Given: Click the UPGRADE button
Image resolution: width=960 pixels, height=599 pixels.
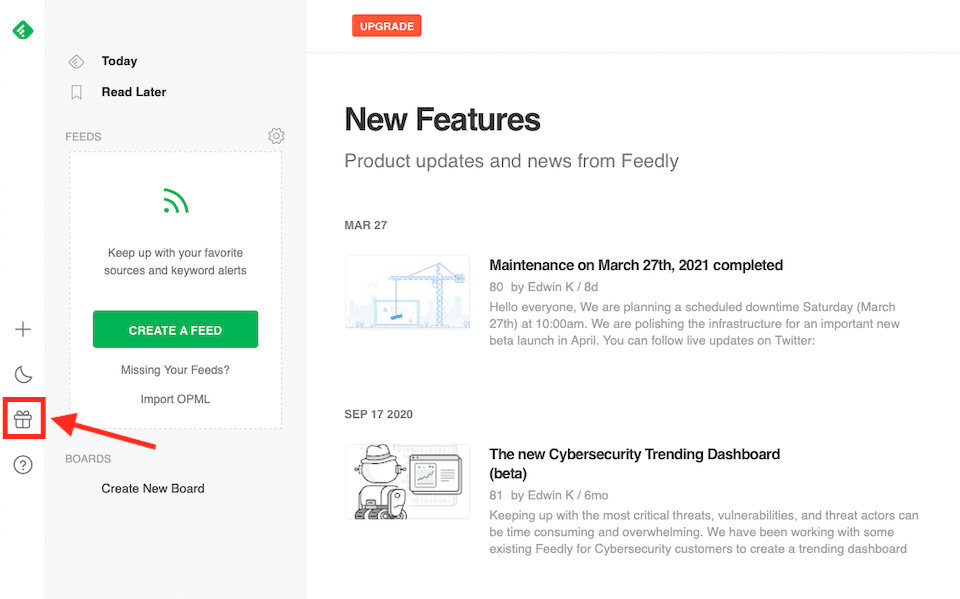Looking at the screenshot, I should [386, 25].
